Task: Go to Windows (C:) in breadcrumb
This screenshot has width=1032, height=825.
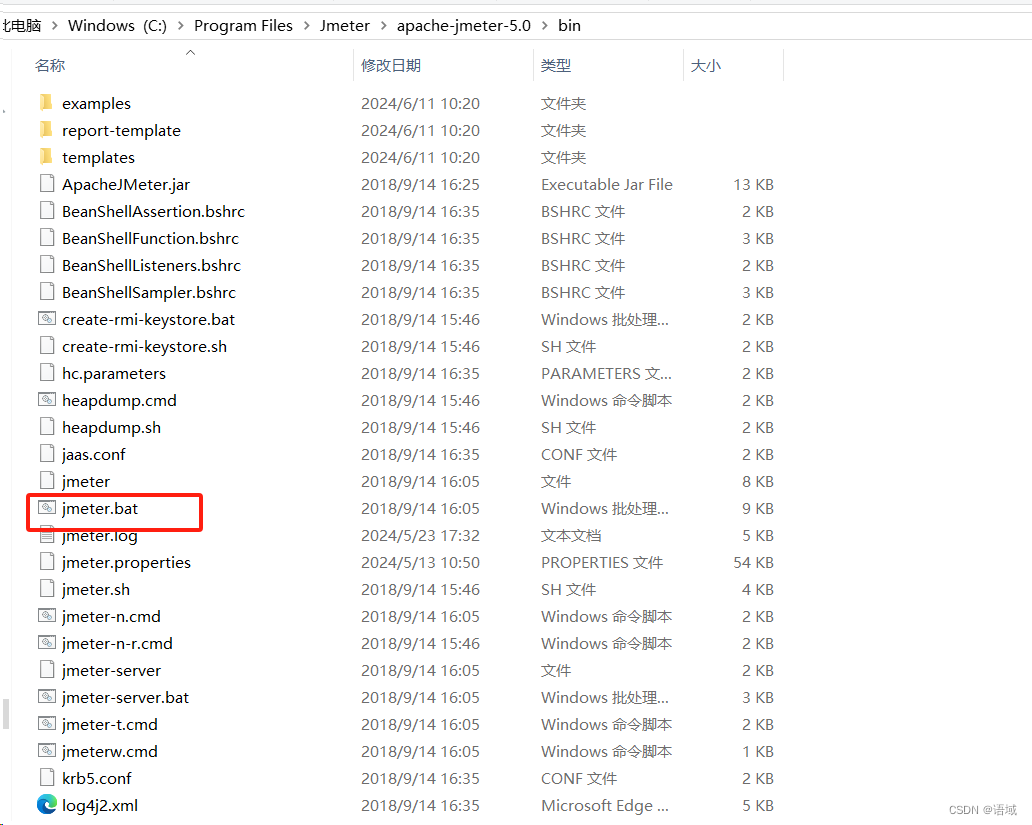Action: pyautogui.click(x=117, y=26)
